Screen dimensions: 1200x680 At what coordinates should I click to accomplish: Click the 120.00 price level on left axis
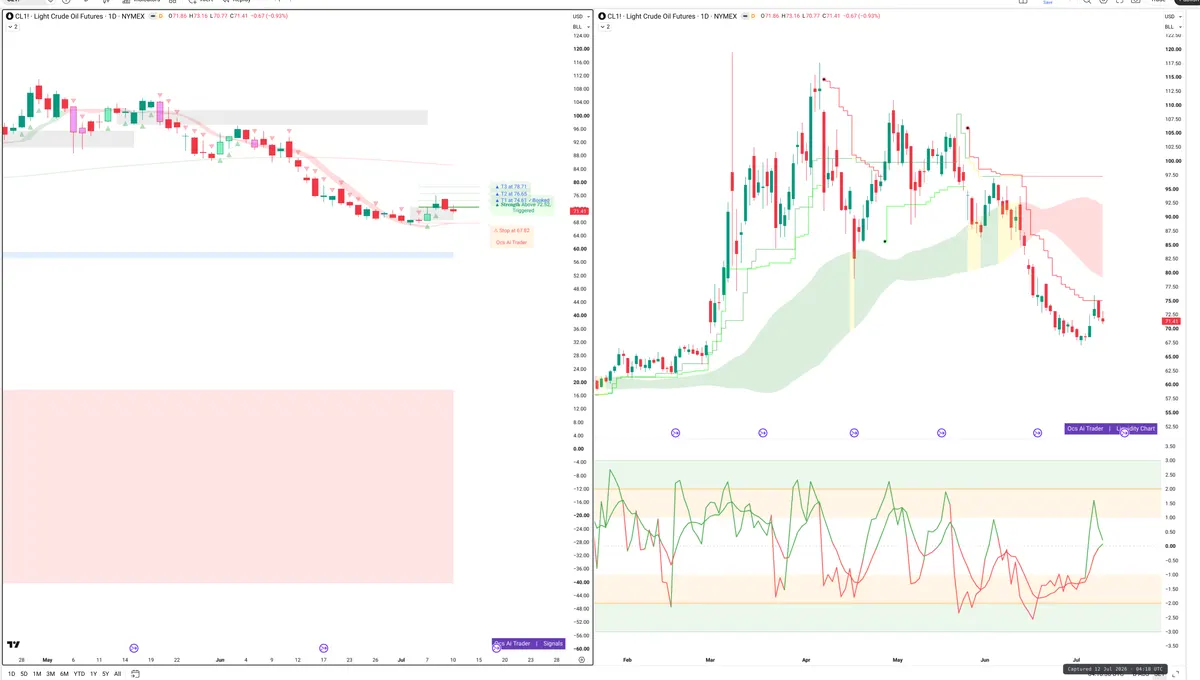tap(579, 49)
